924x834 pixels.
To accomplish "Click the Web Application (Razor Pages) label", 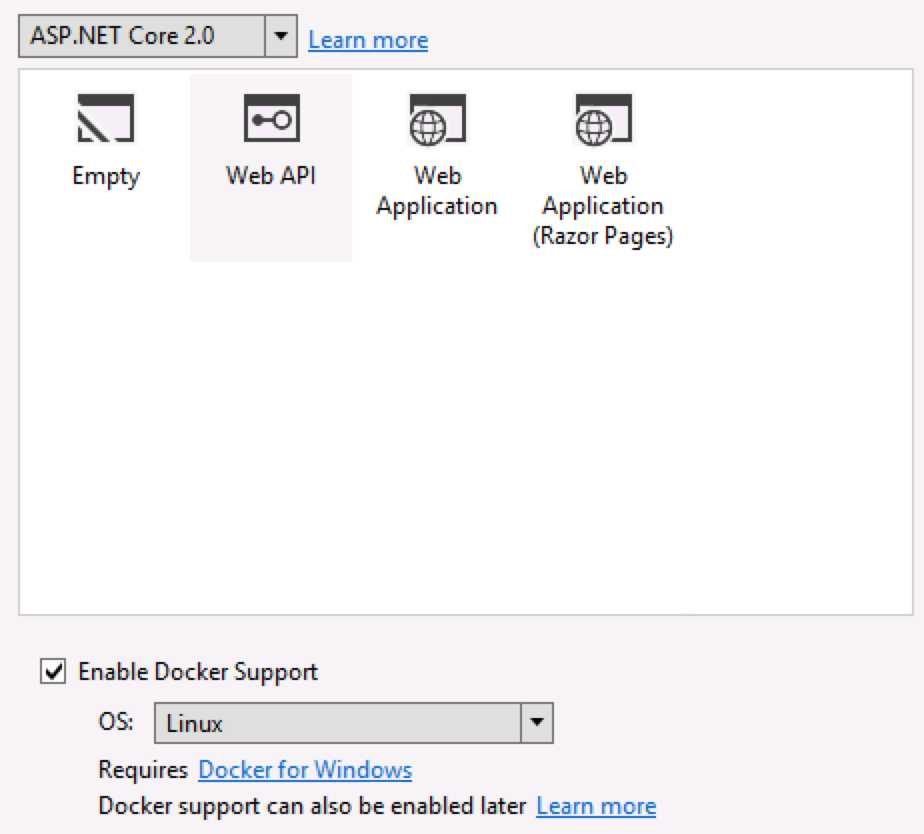I will click(603, 206).
